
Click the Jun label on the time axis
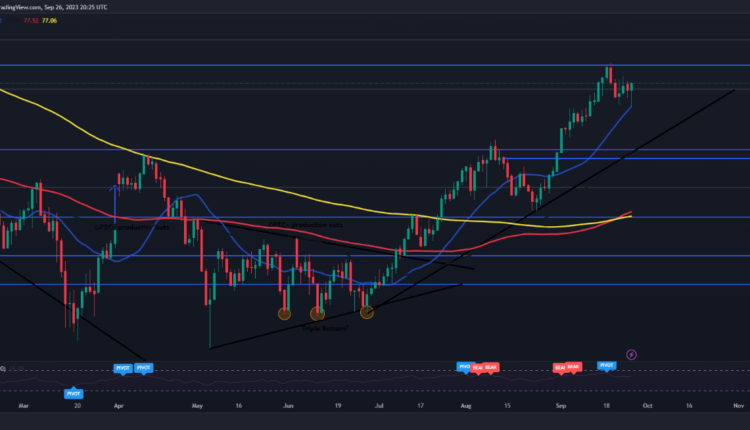[288, 407]
